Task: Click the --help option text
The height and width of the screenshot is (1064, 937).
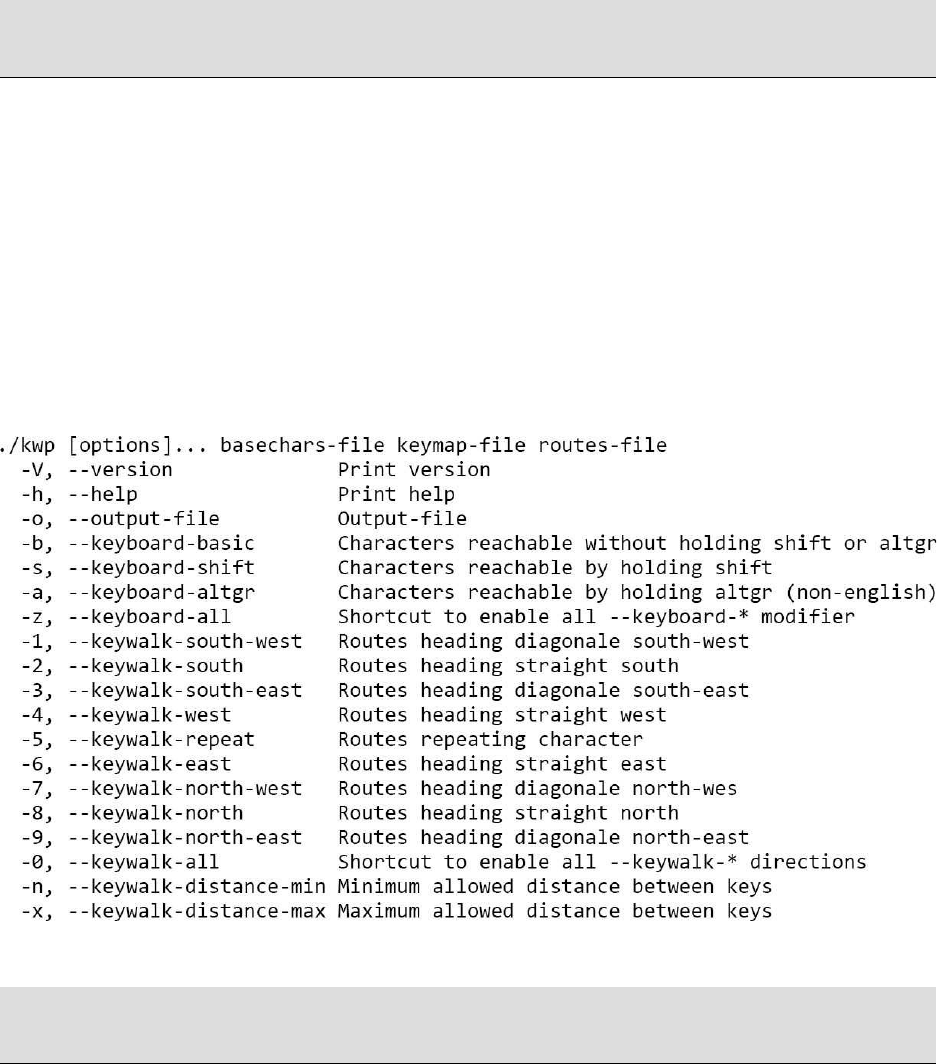Action: (103, 494)
